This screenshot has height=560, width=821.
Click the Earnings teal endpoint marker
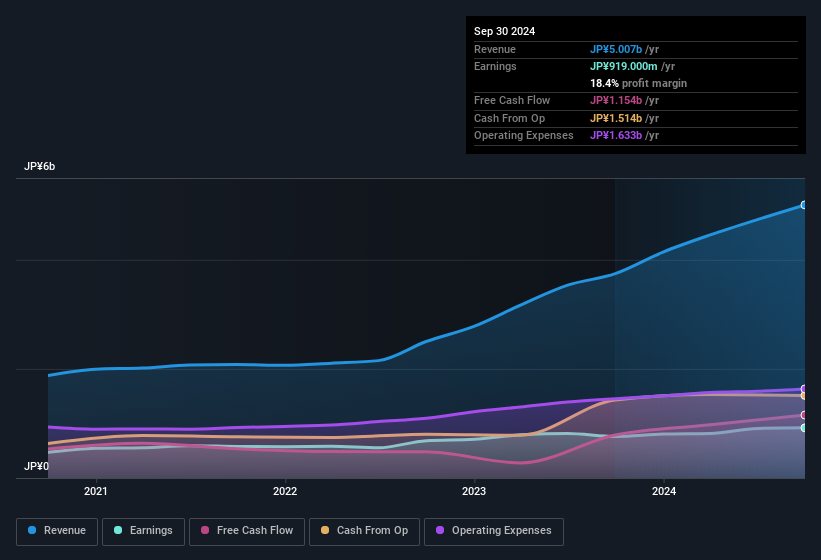click(804, 428)
